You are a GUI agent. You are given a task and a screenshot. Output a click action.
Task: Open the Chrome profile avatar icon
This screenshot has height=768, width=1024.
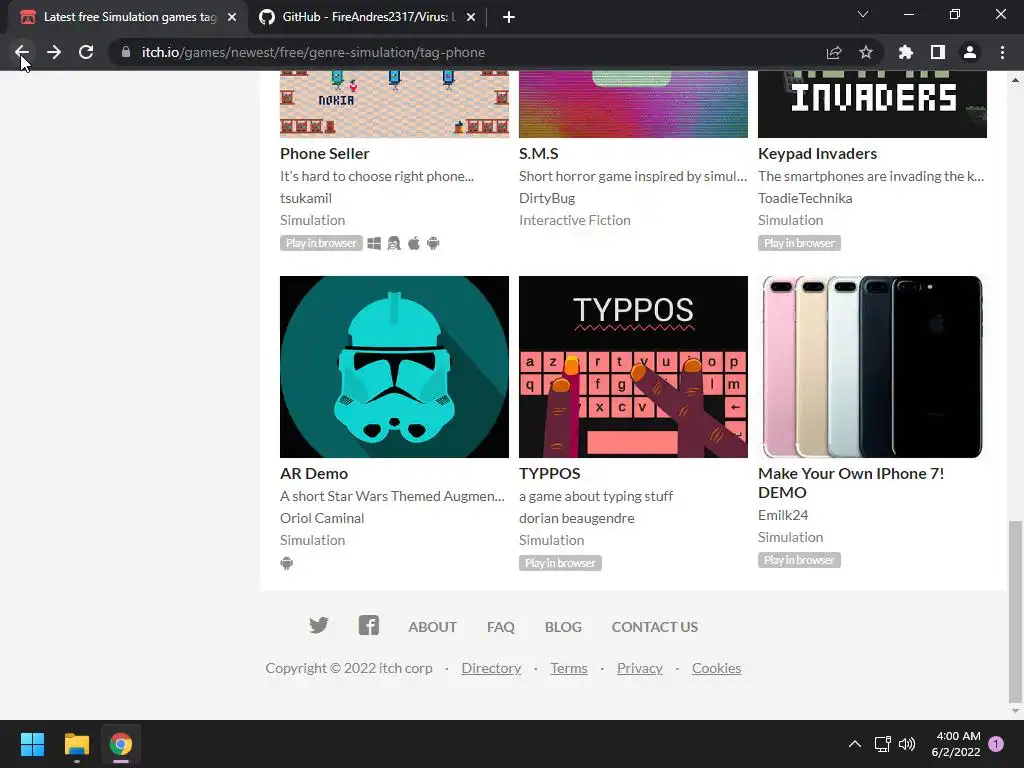point(970,52)
